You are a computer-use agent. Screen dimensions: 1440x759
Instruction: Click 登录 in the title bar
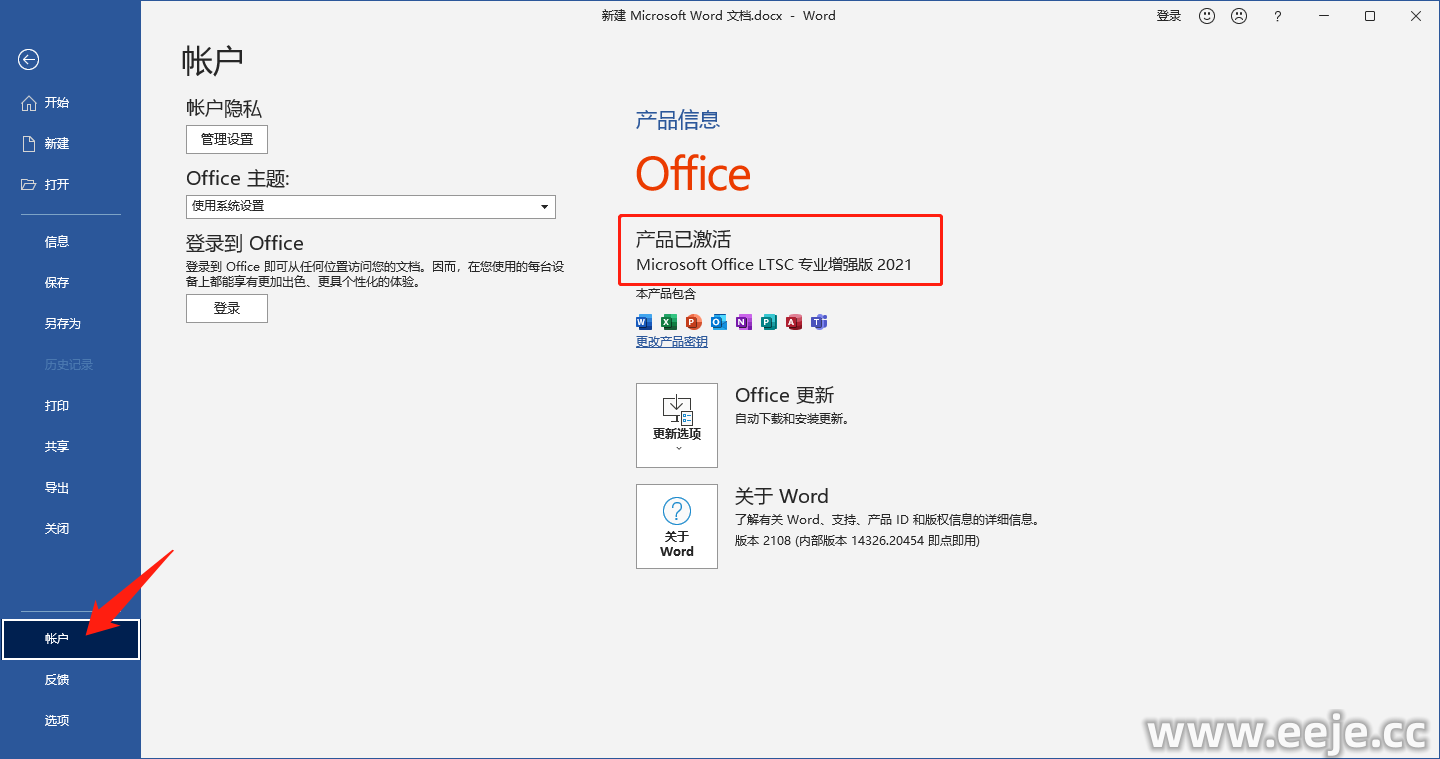1169,16
